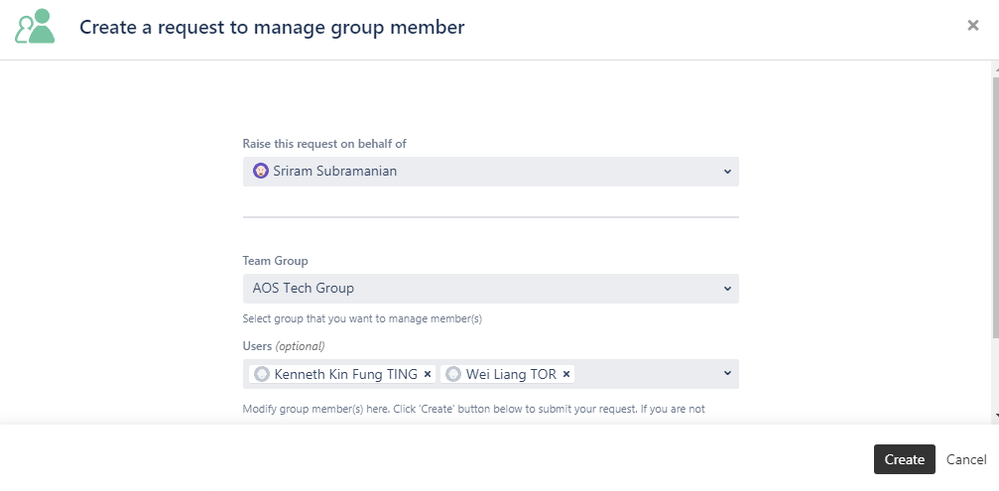Click the scrollbar up arrow
The image size is (999, 491).
[995, 68]
